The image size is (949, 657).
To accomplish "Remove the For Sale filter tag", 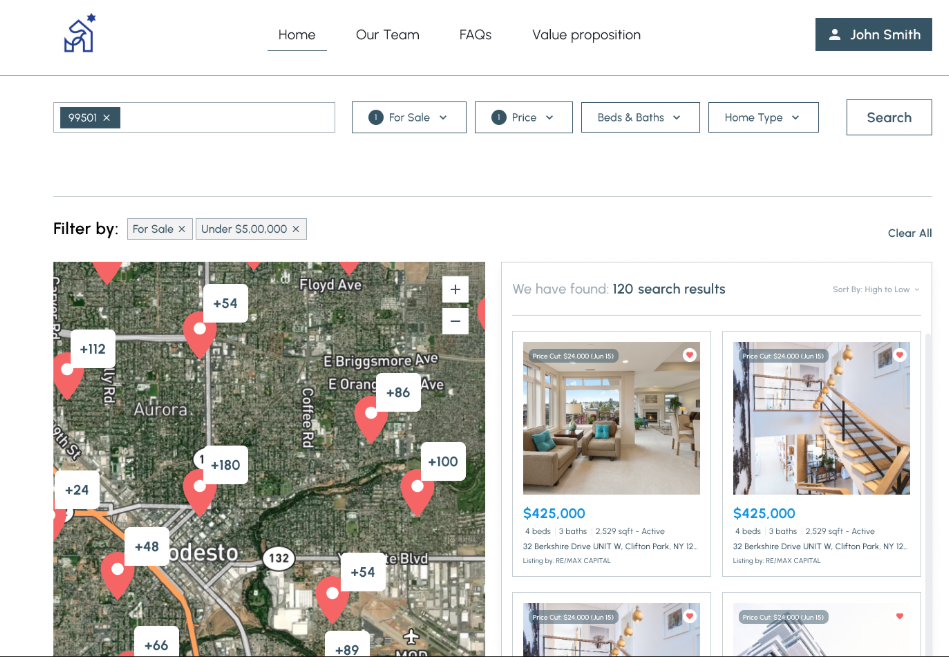I will coord(184,228).
